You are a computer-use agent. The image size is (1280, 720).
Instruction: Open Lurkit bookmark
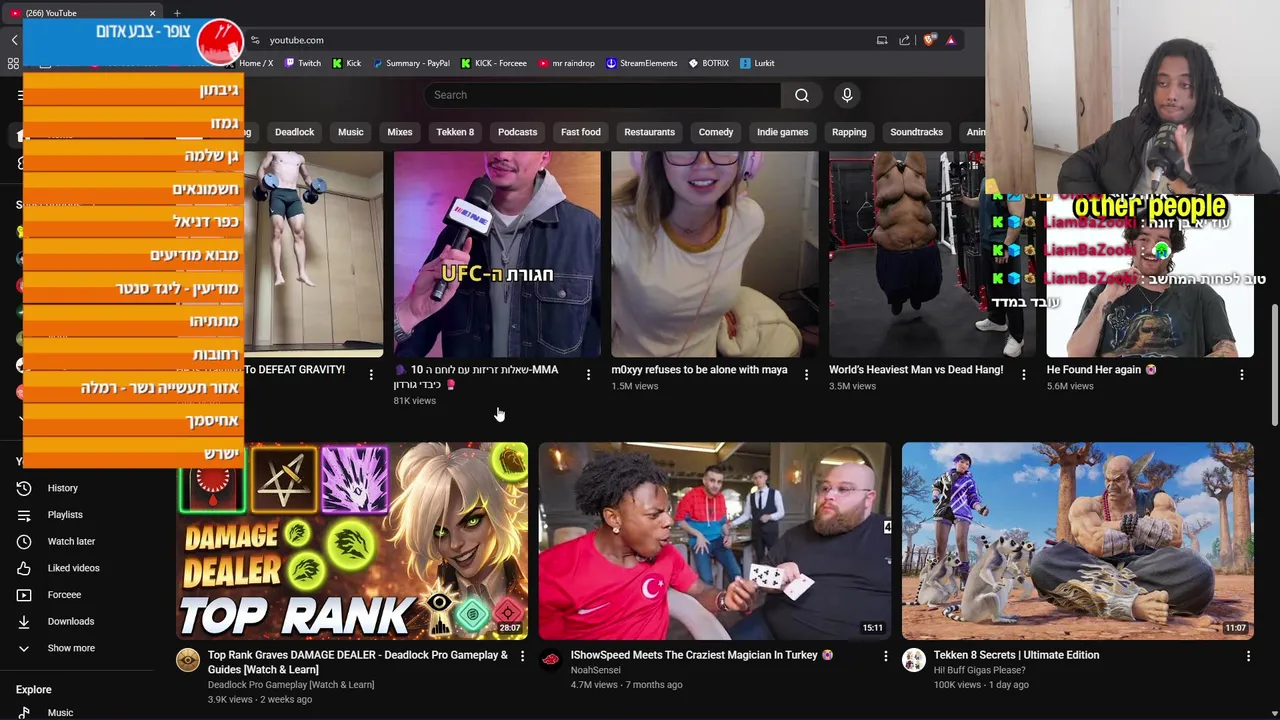coord(757,63)
